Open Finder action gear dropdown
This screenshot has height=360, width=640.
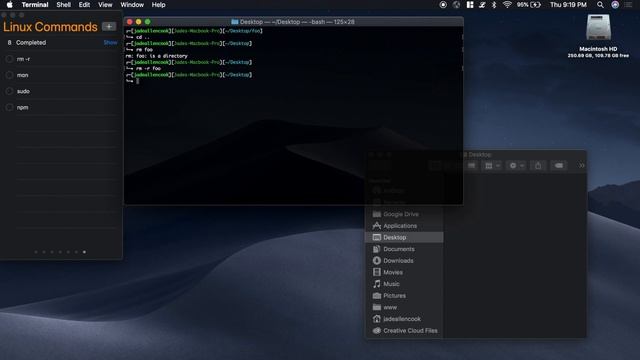516,166
